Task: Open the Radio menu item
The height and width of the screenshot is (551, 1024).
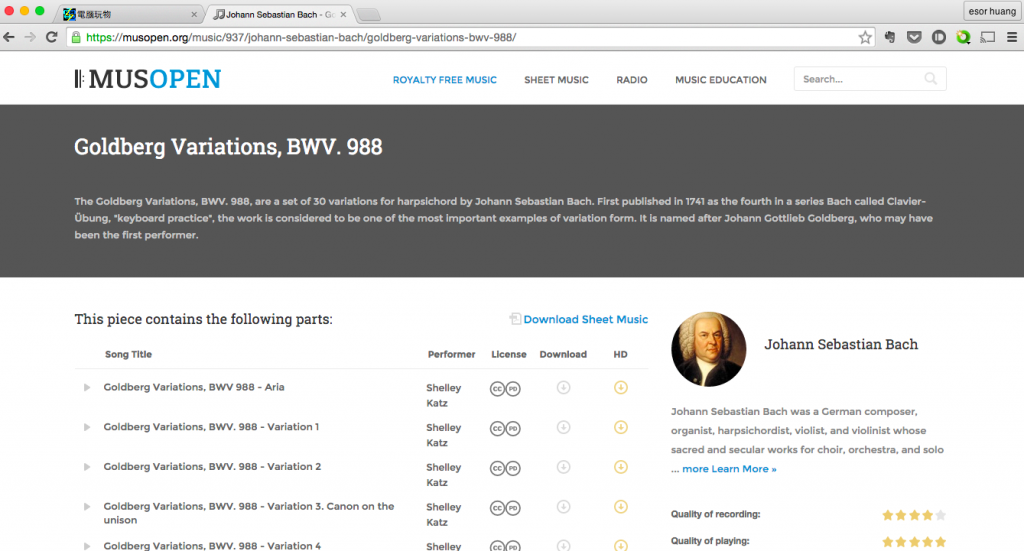Action: click(x=632, y=80)
